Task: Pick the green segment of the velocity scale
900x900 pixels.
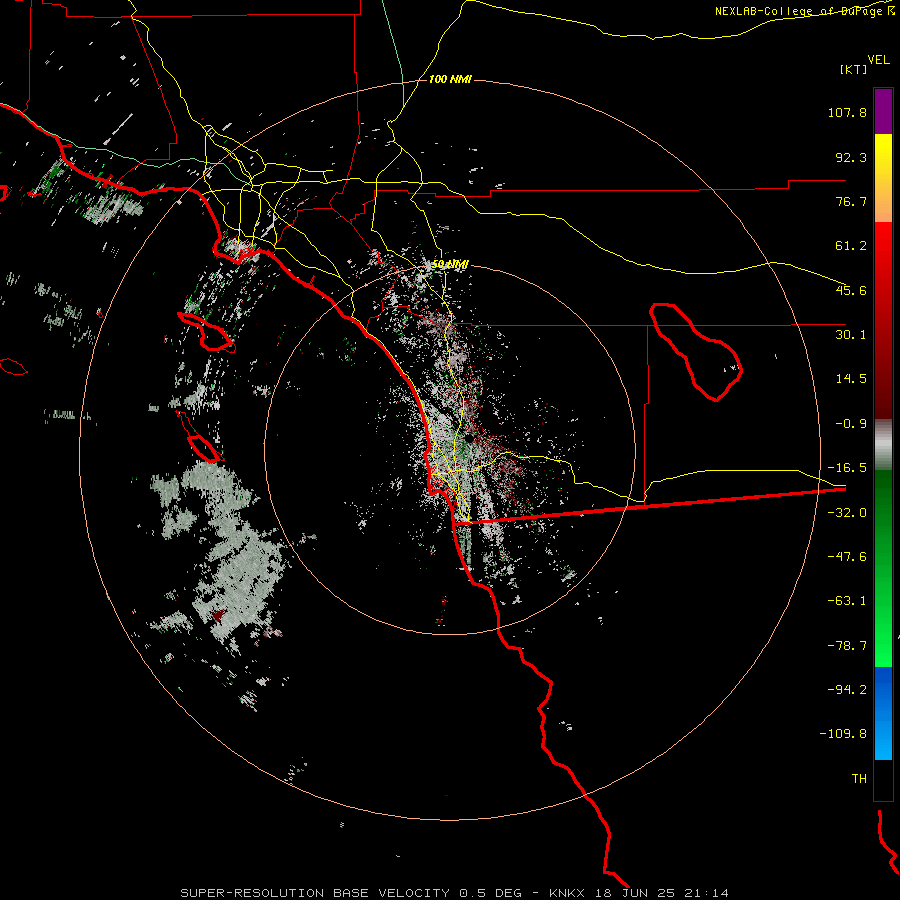Action: coord(883,568)
